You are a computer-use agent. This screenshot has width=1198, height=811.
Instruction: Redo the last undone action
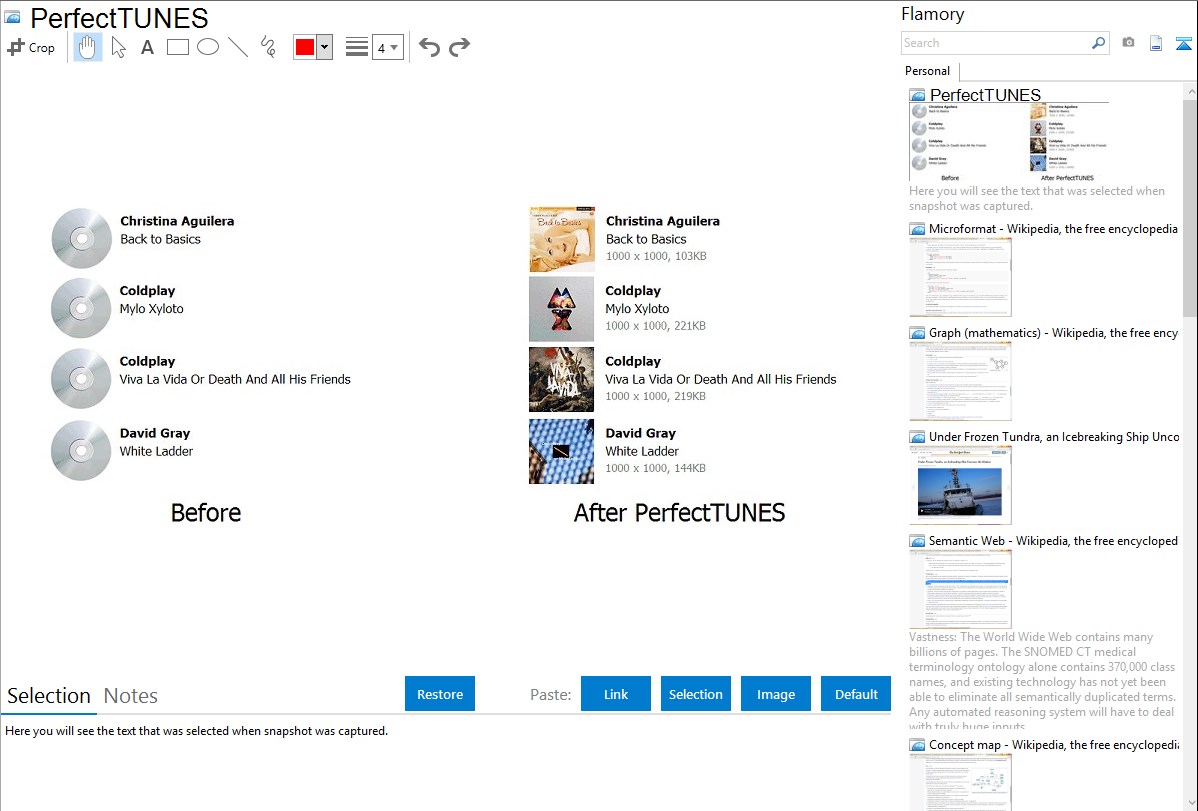[459, 47]
